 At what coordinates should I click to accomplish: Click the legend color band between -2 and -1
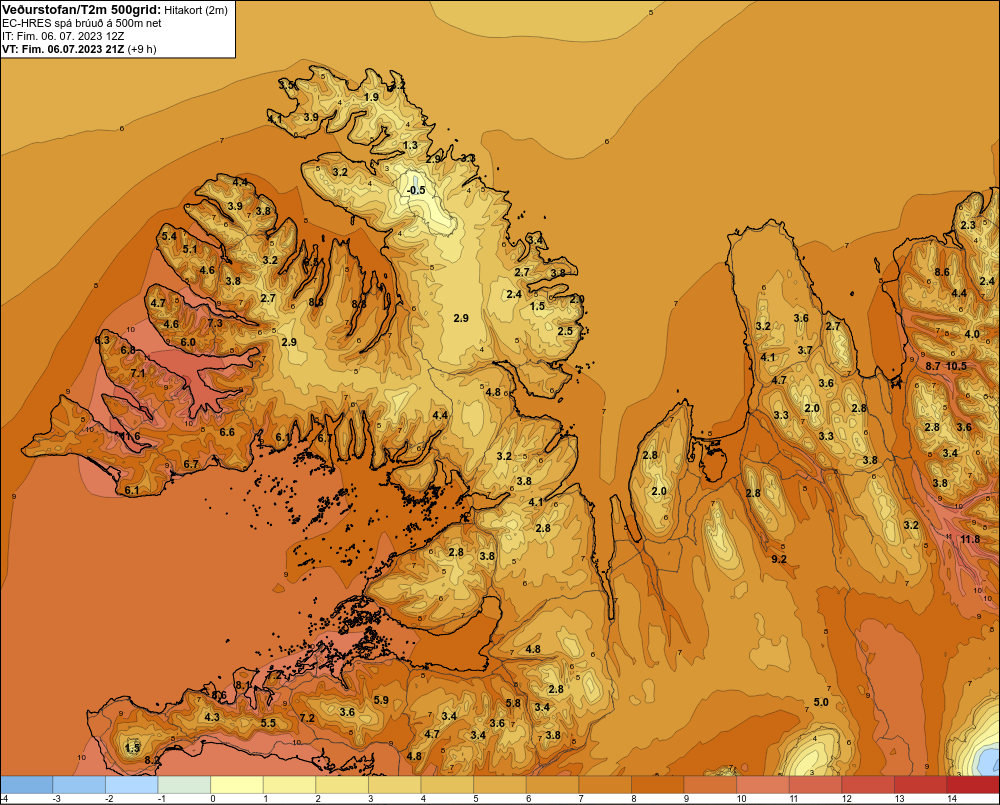coord(131,785)
